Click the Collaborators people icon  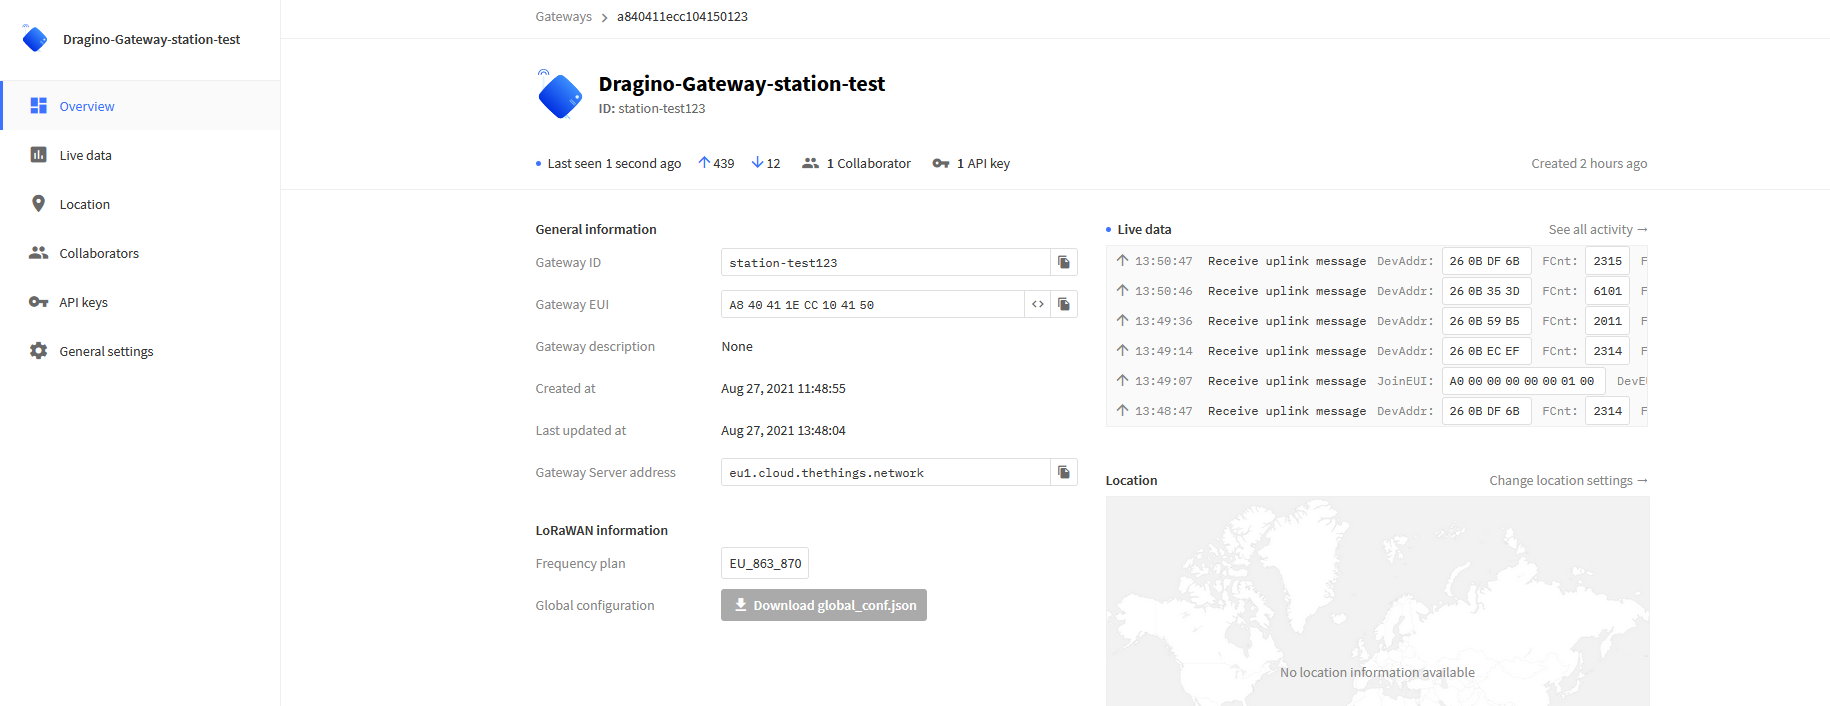[39, 253]
